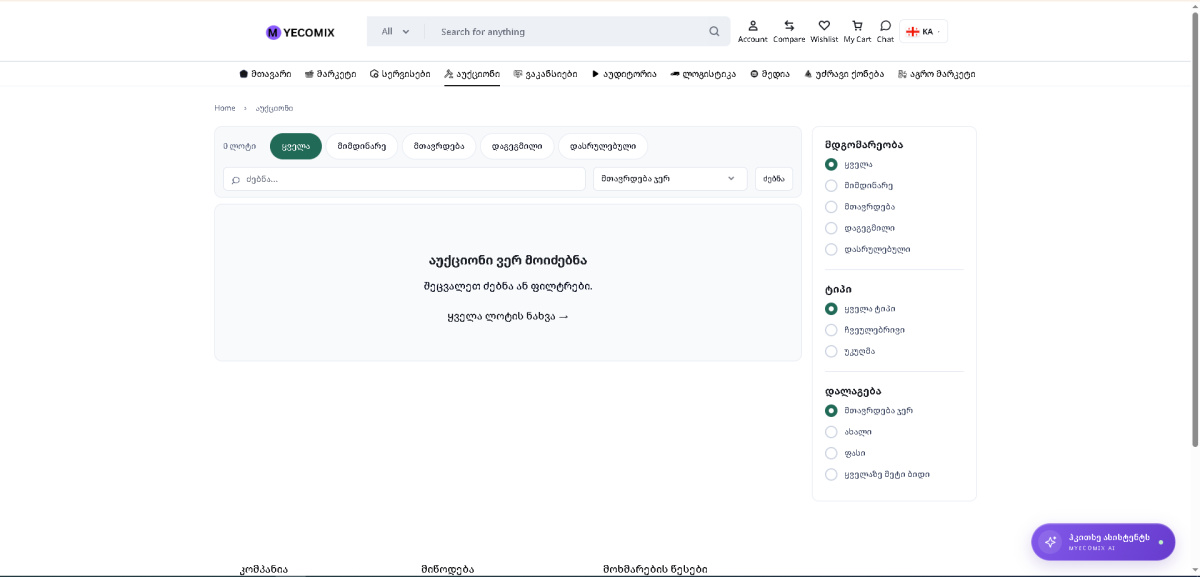Screen dimensions: 1200x577
Task: Choose the უკუღმა type radio
Action: (x=831, y=351)
